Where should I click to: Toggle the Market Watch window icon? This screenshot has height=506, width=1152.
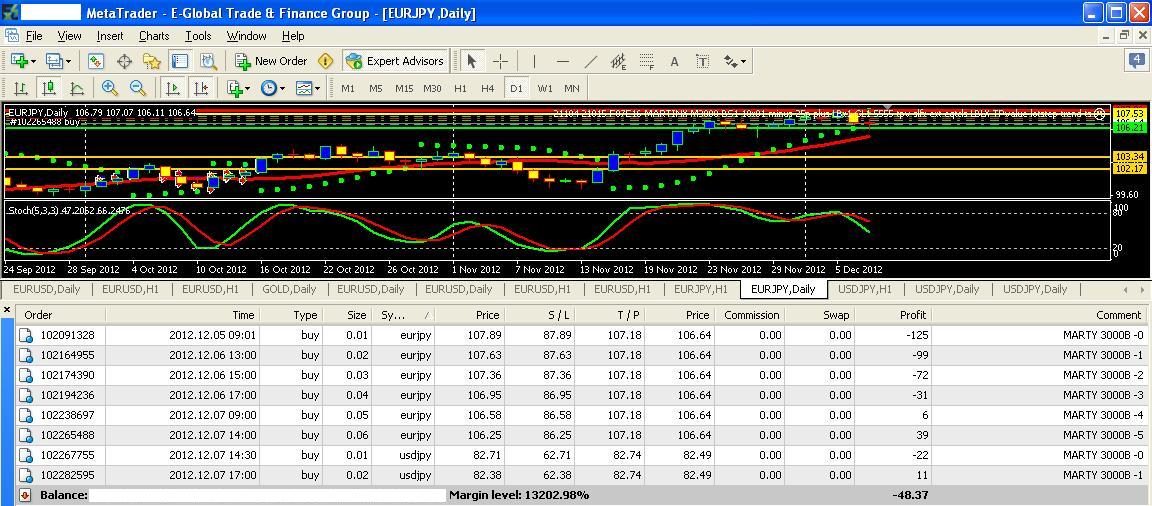(96, 61)
